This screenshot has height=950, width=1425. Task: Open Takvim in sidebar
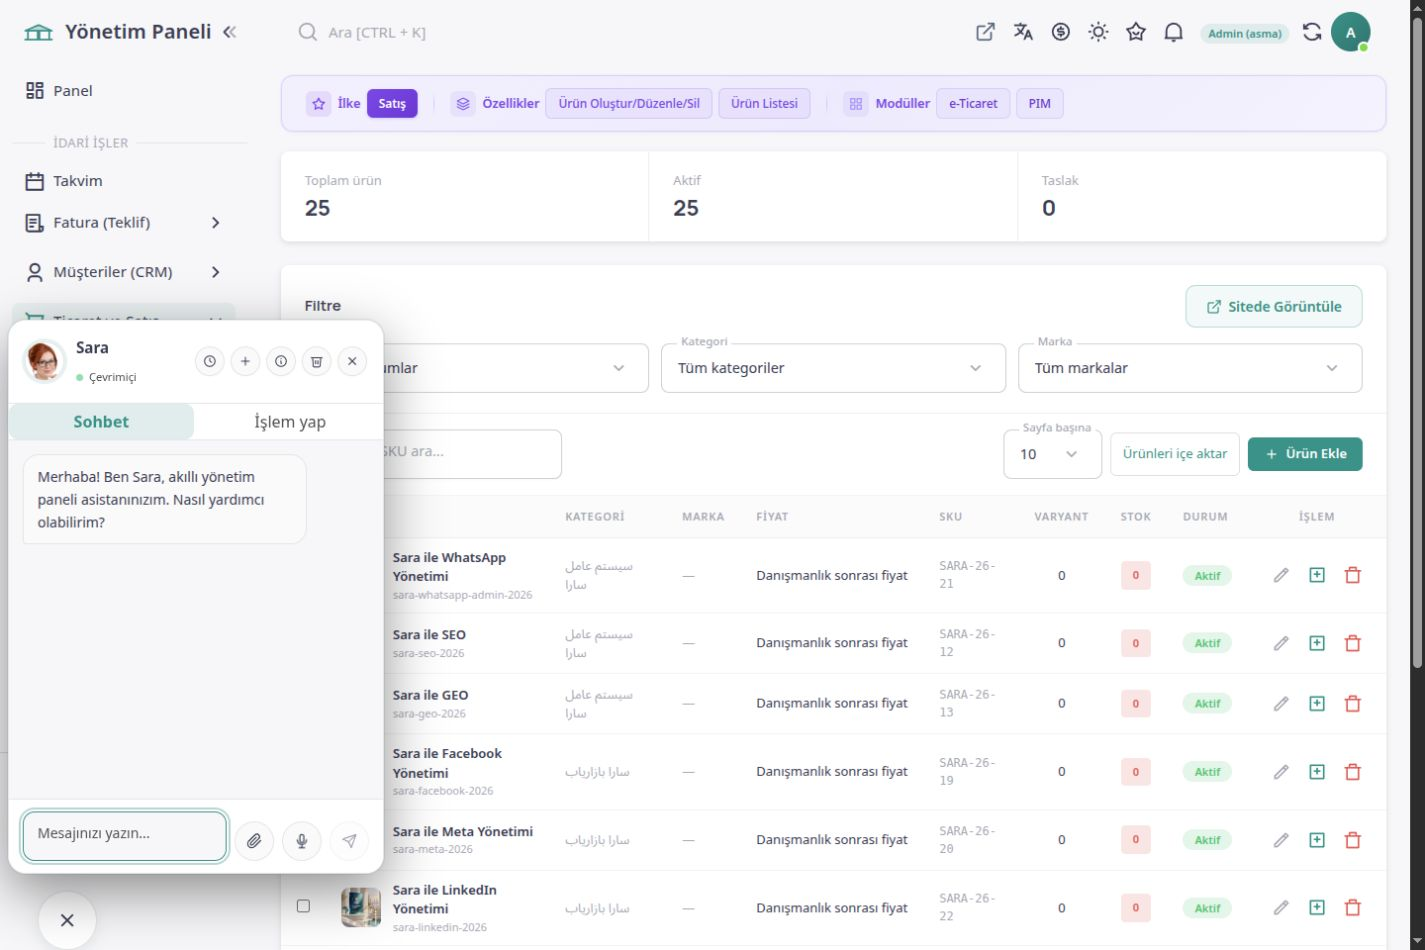pos(124,181)
